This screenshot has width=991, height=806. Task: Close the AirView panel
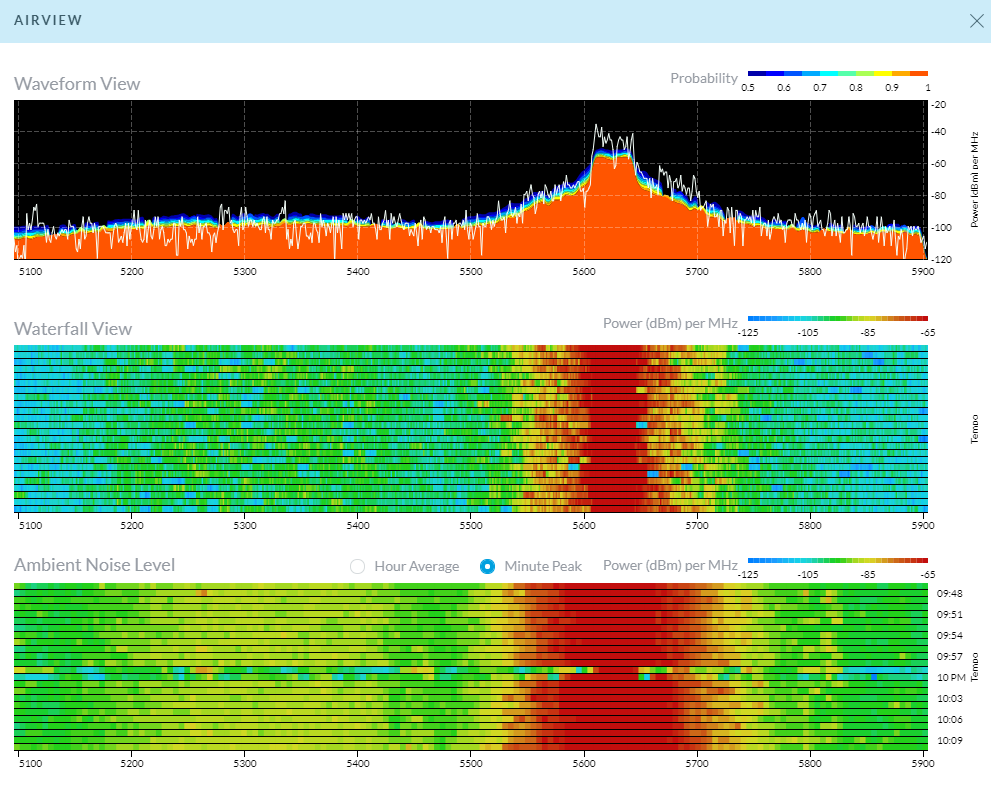[x=976, y=21]
